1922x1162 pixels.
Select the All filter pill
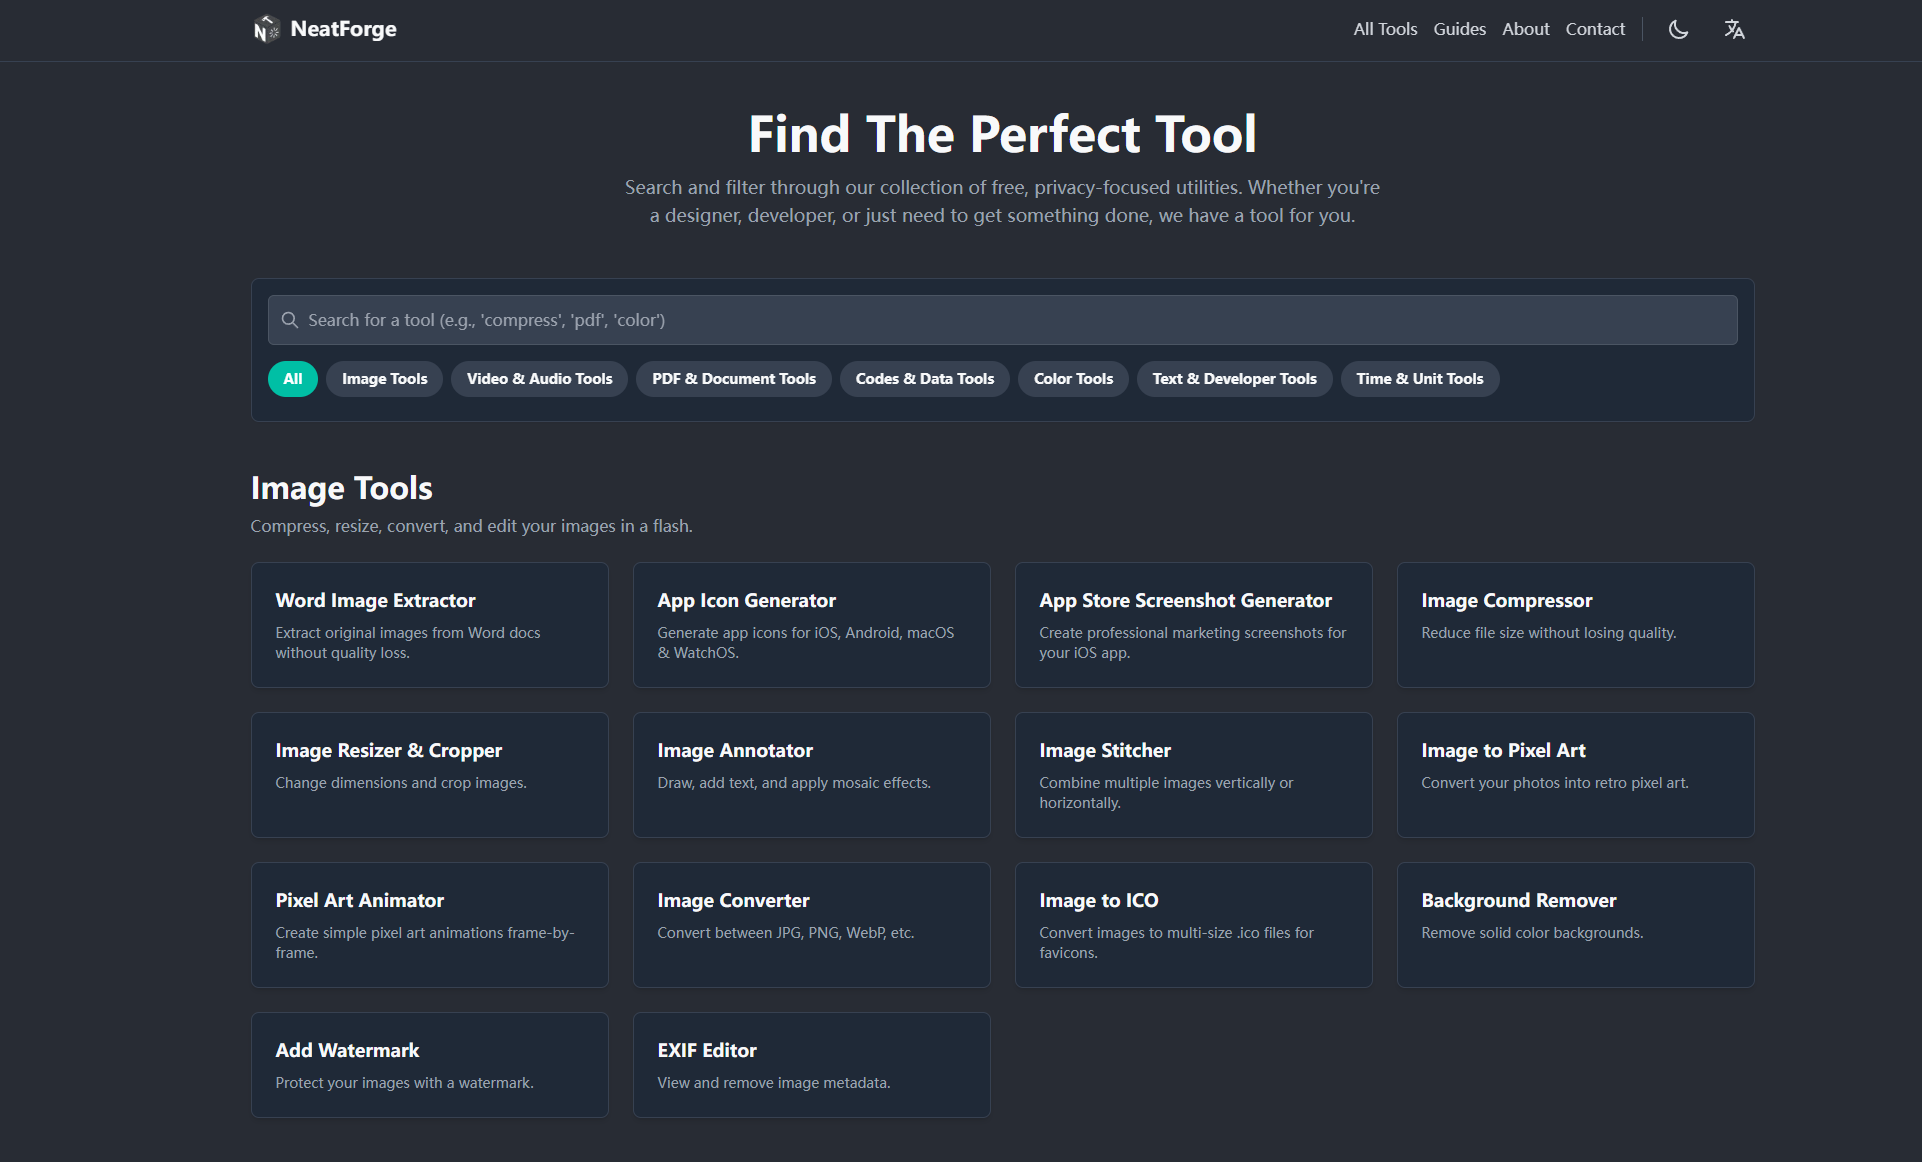[292, 378]
